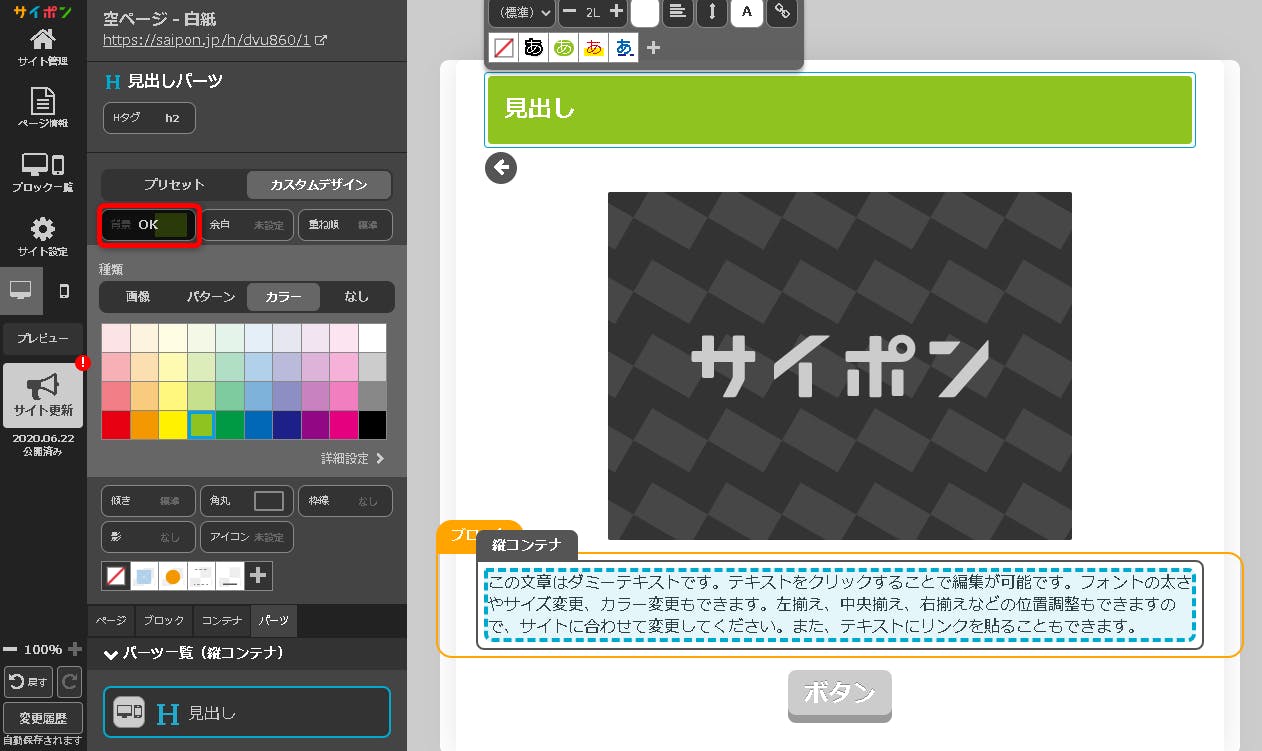Open the saipon.jp page URL link

coord(215,41)
